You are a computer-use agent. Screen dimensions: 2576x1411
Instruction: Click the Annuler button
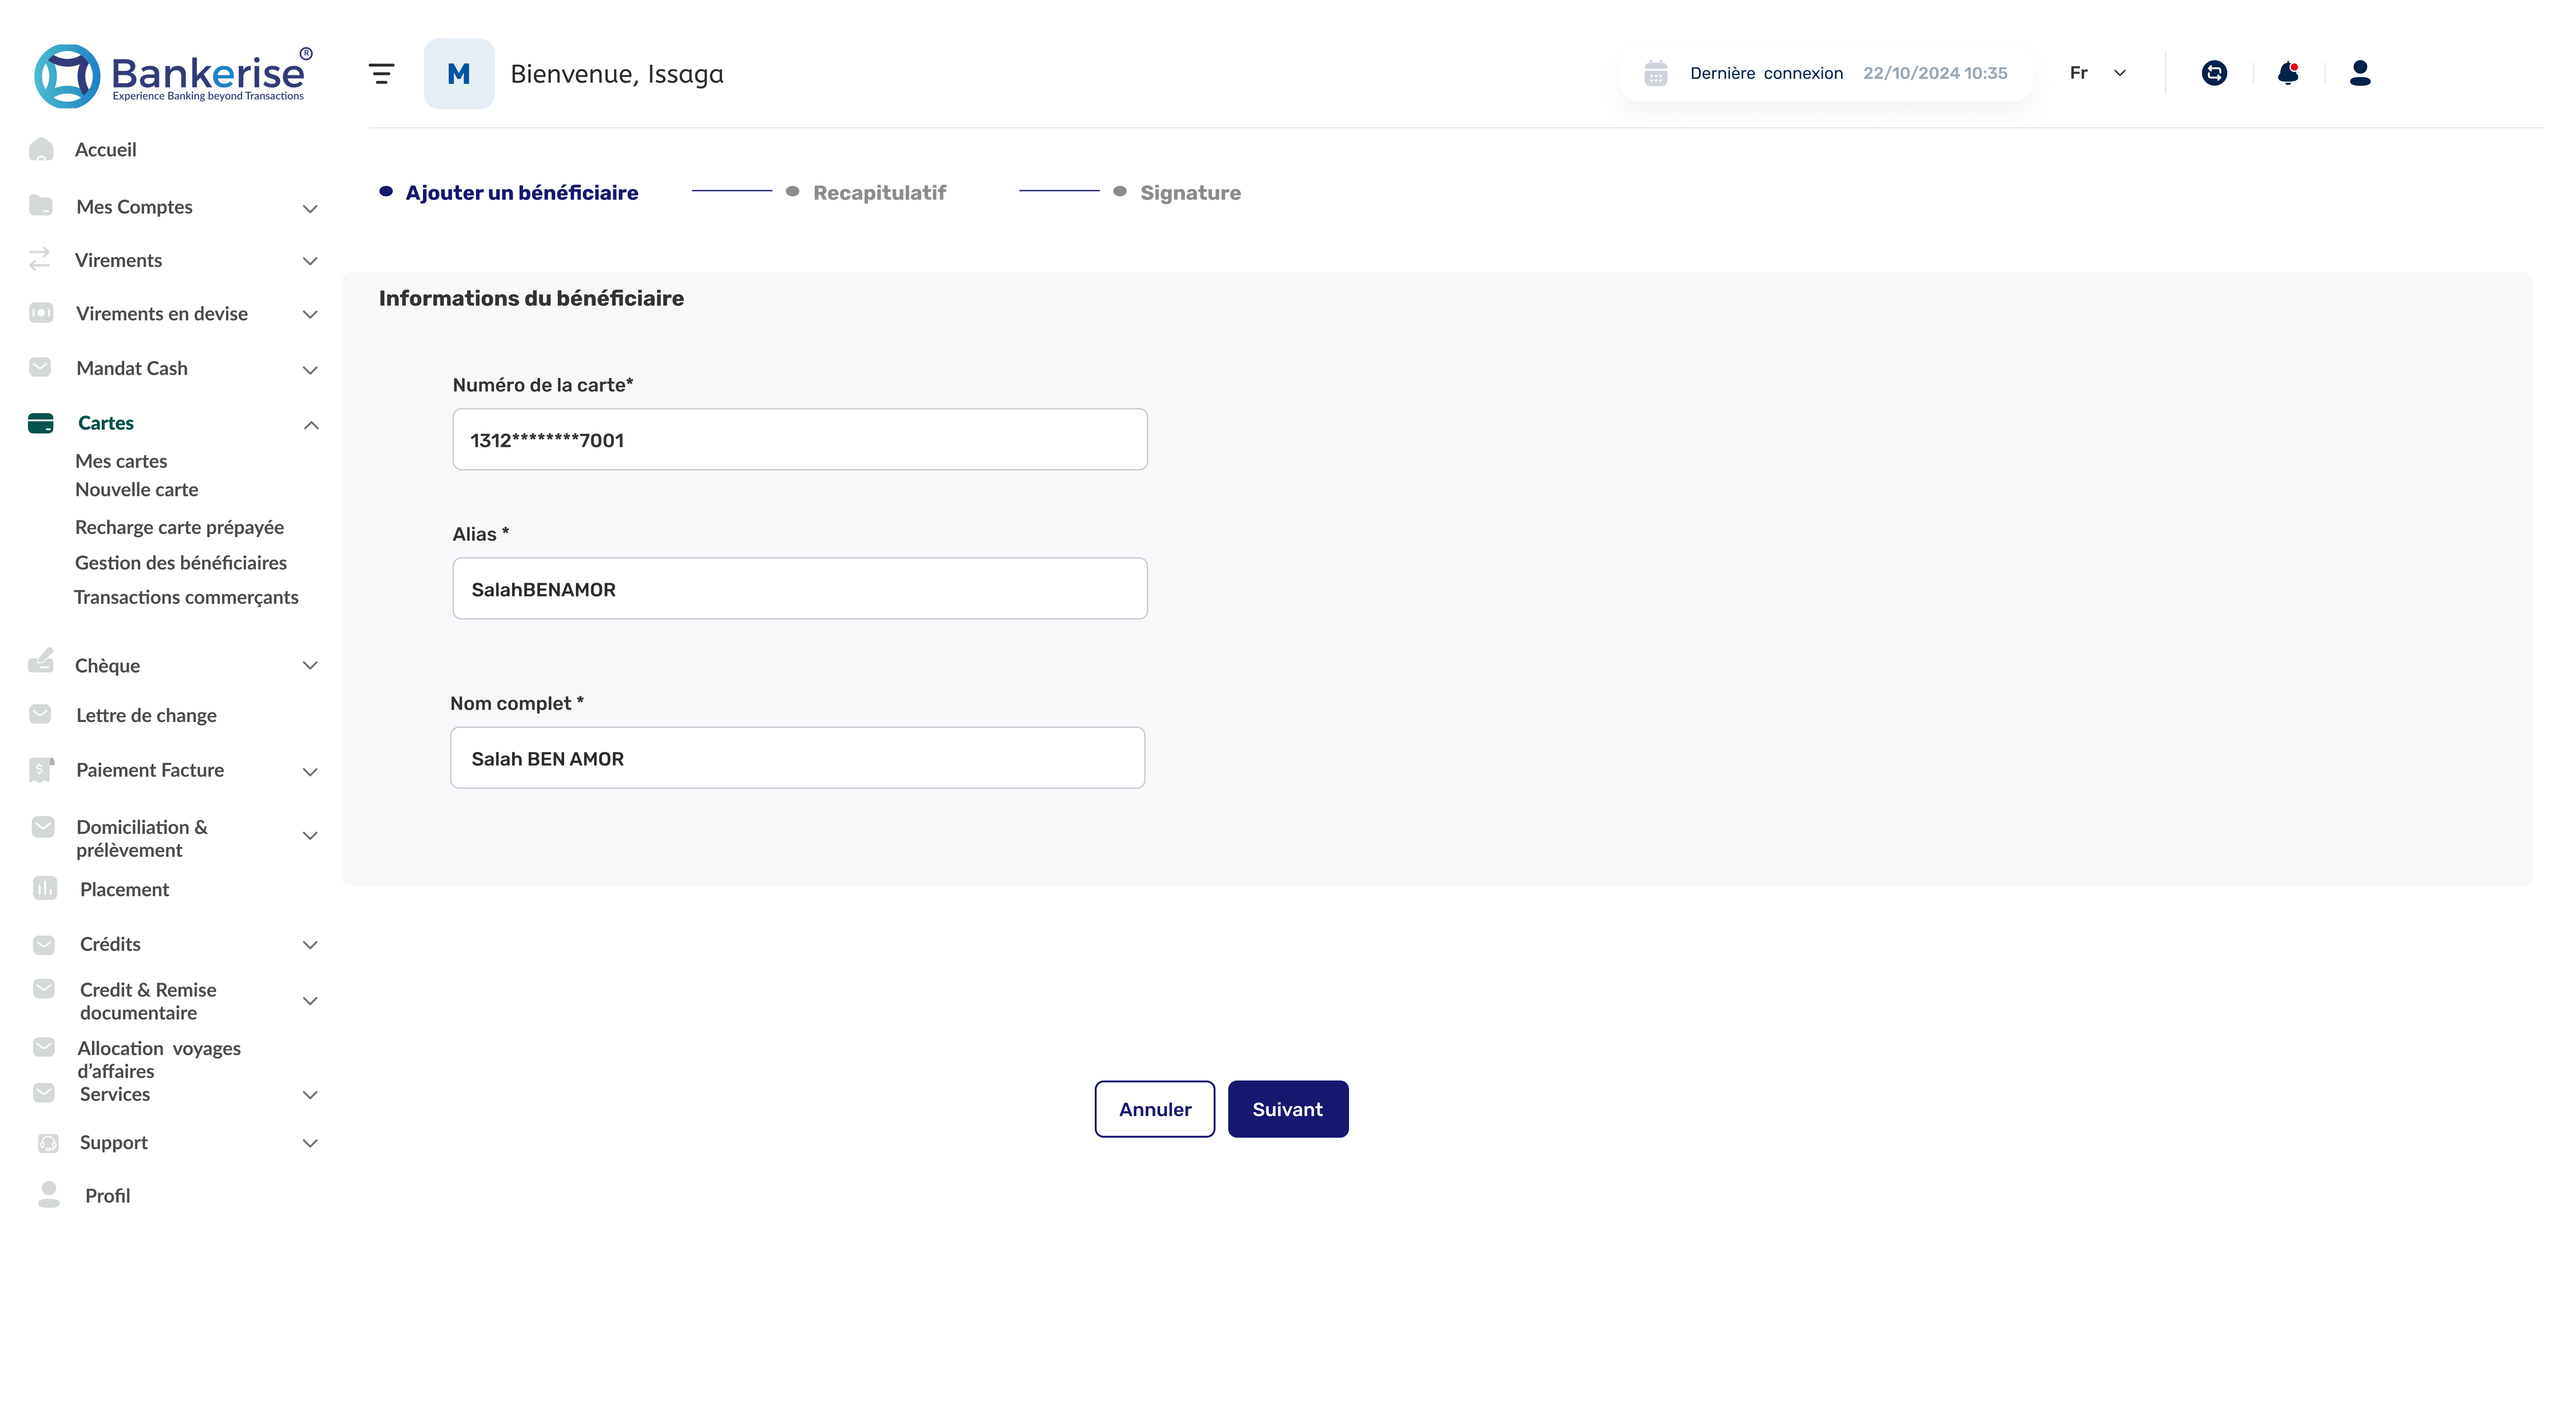point(1155,1109)
